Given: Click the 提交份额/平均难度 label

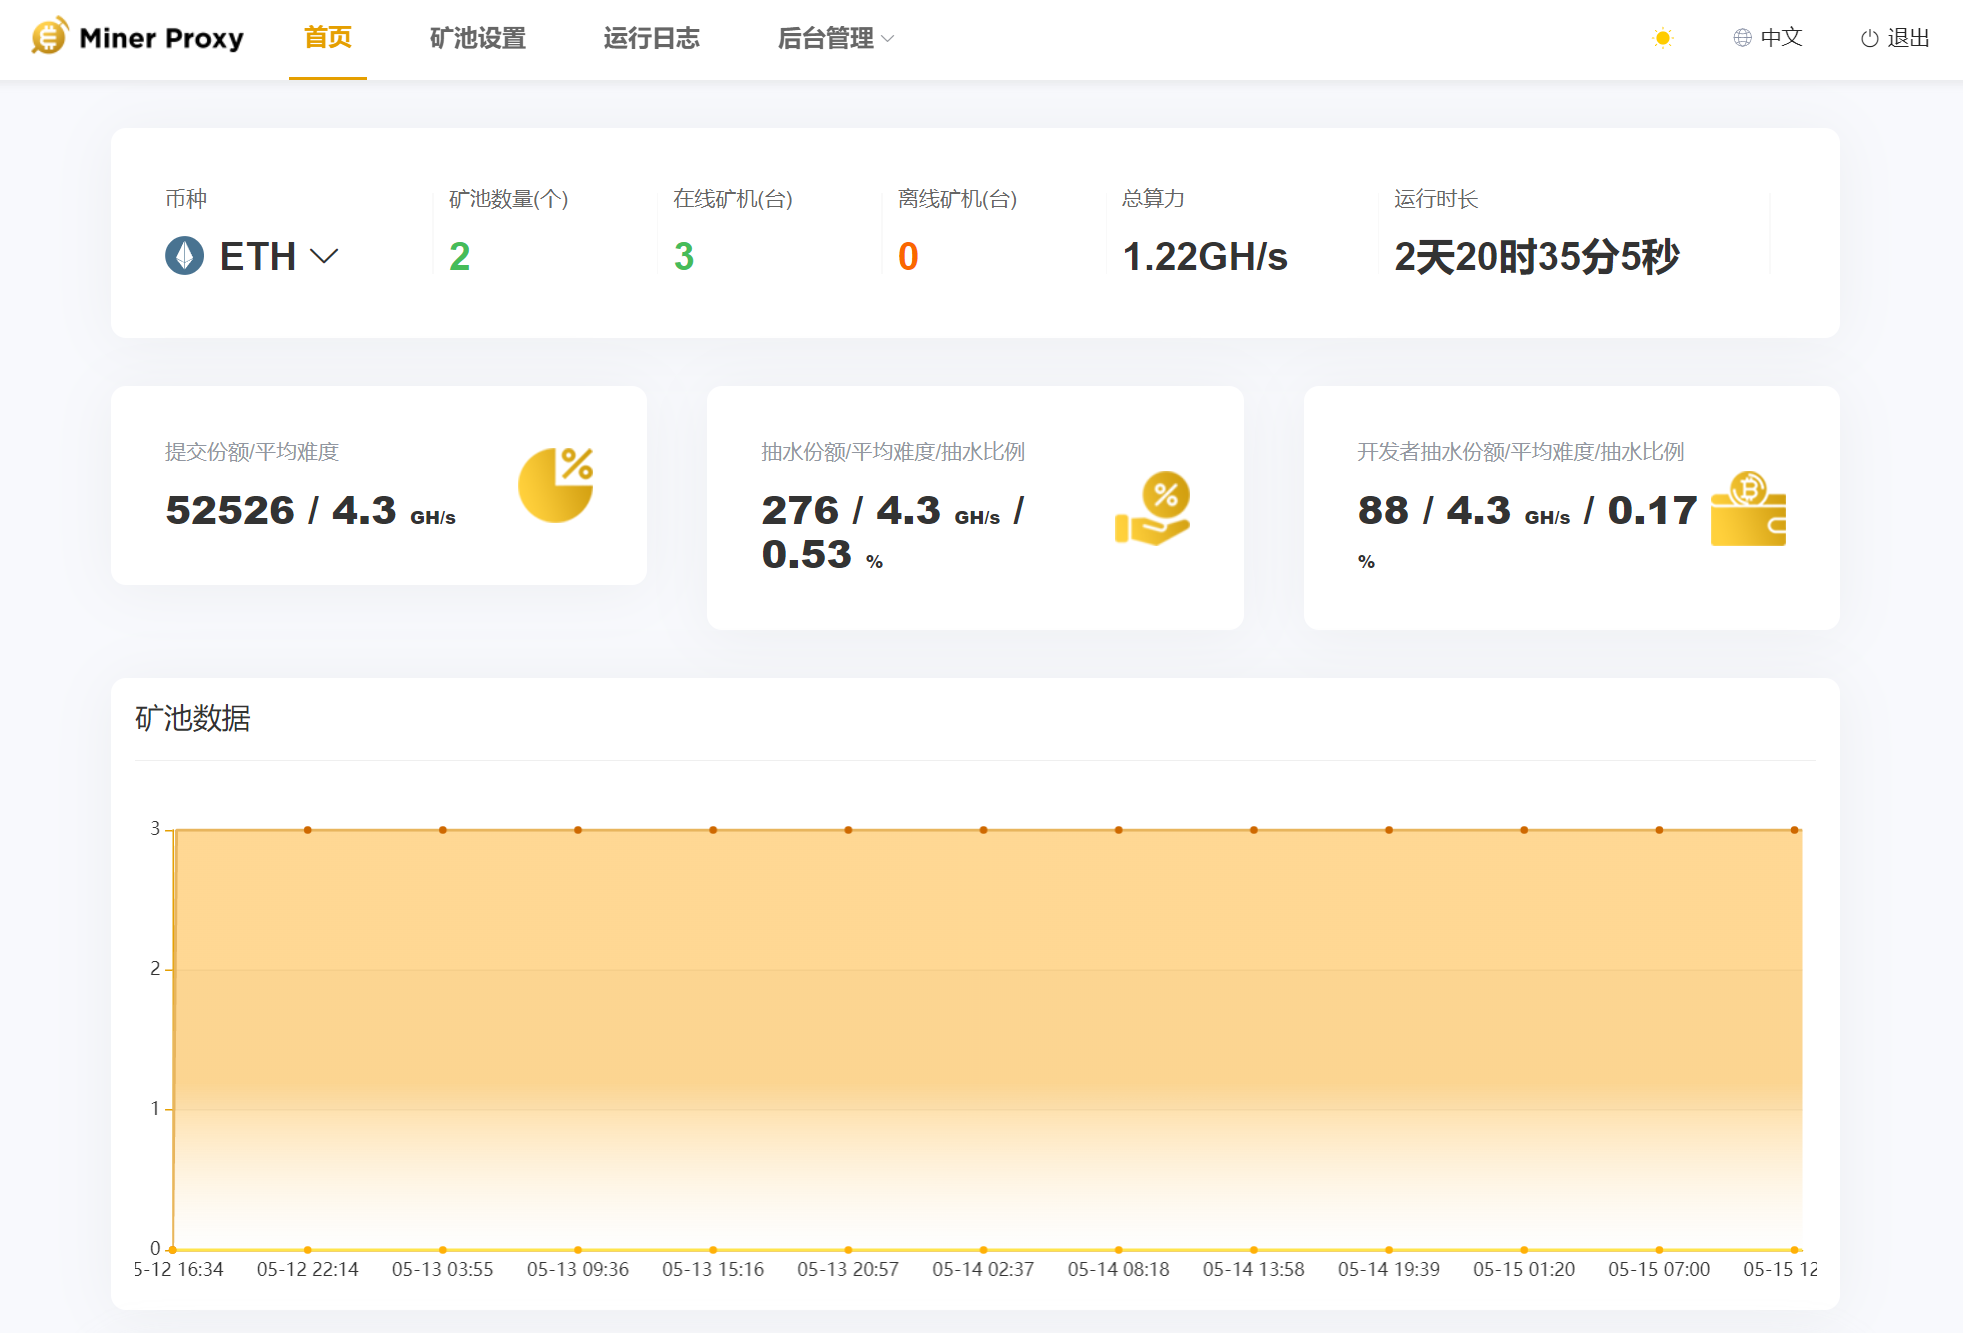Looking at the screenshot, I should click(252, 452).
